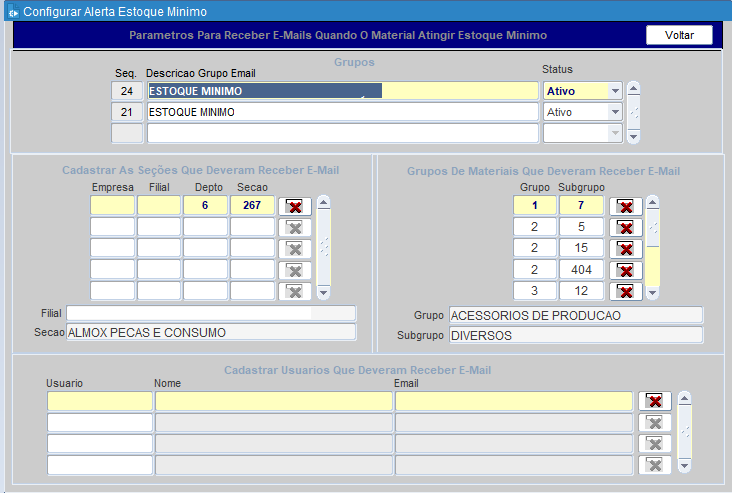The image size is (732, 493).
Task: Click Subgrupo field containing 7
Action: click(x=581, y=205)
